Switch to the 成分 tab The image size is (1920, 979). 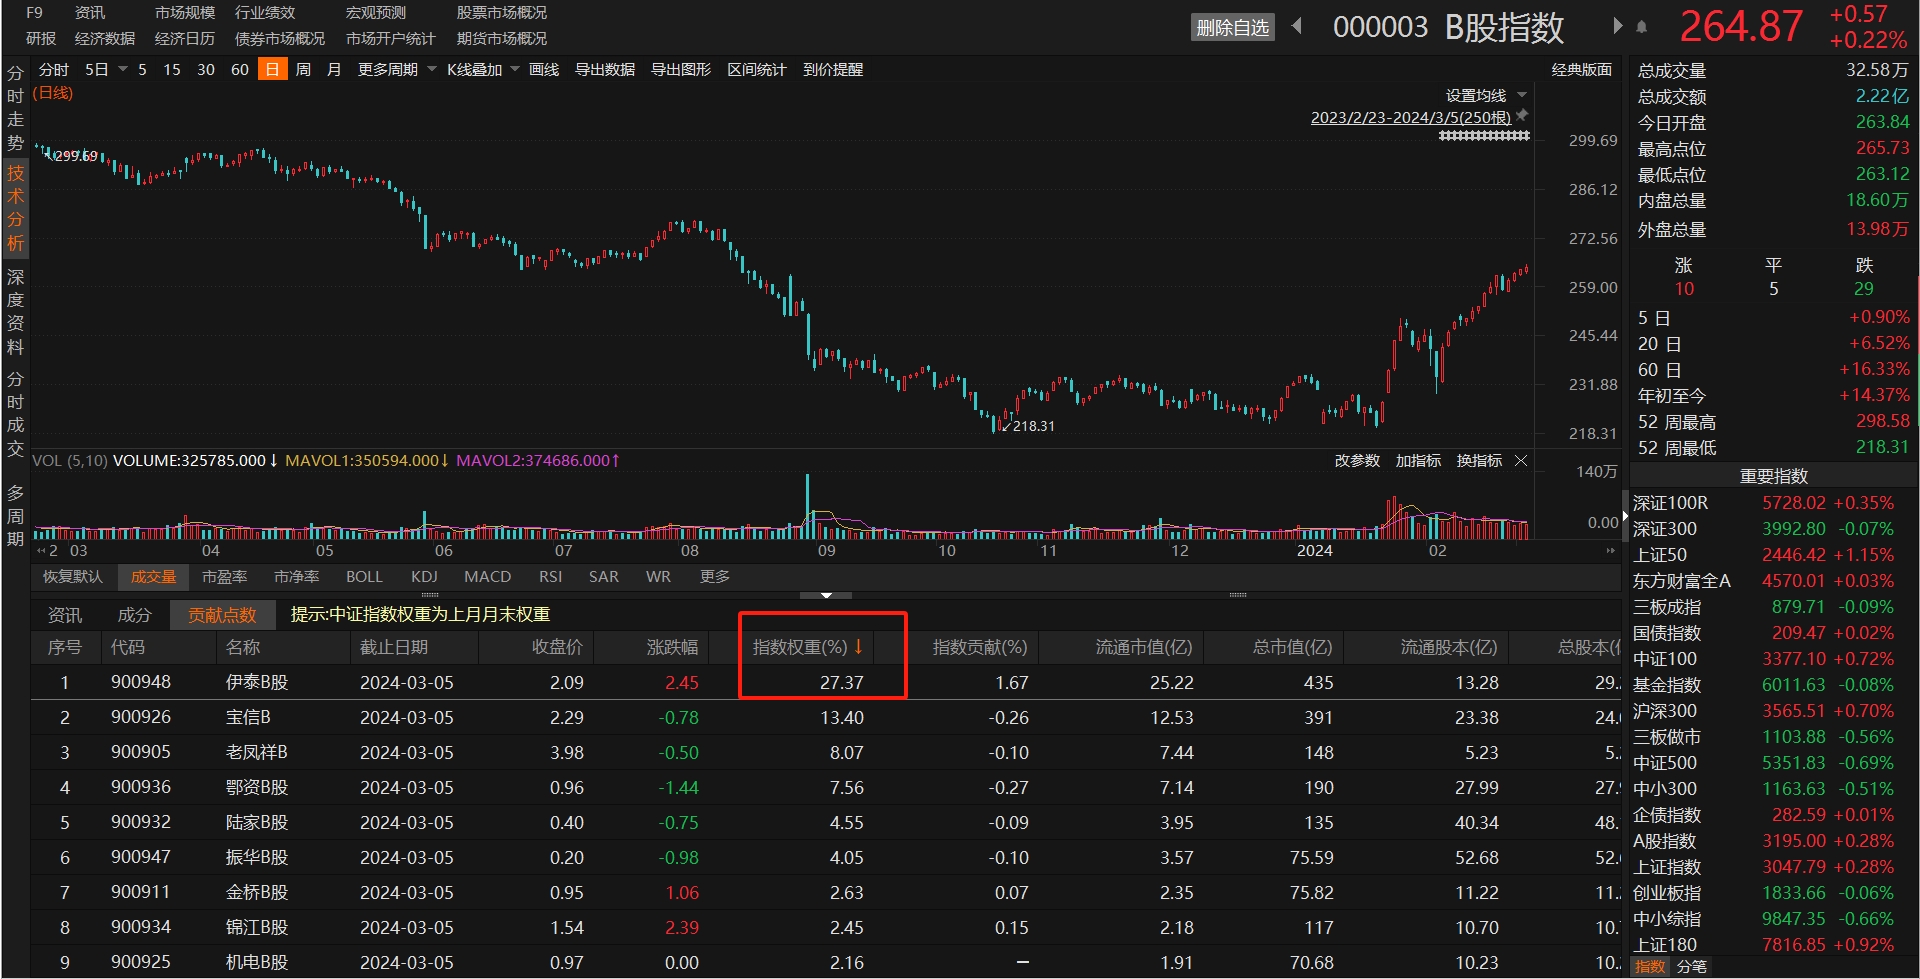tap(134, 615)
